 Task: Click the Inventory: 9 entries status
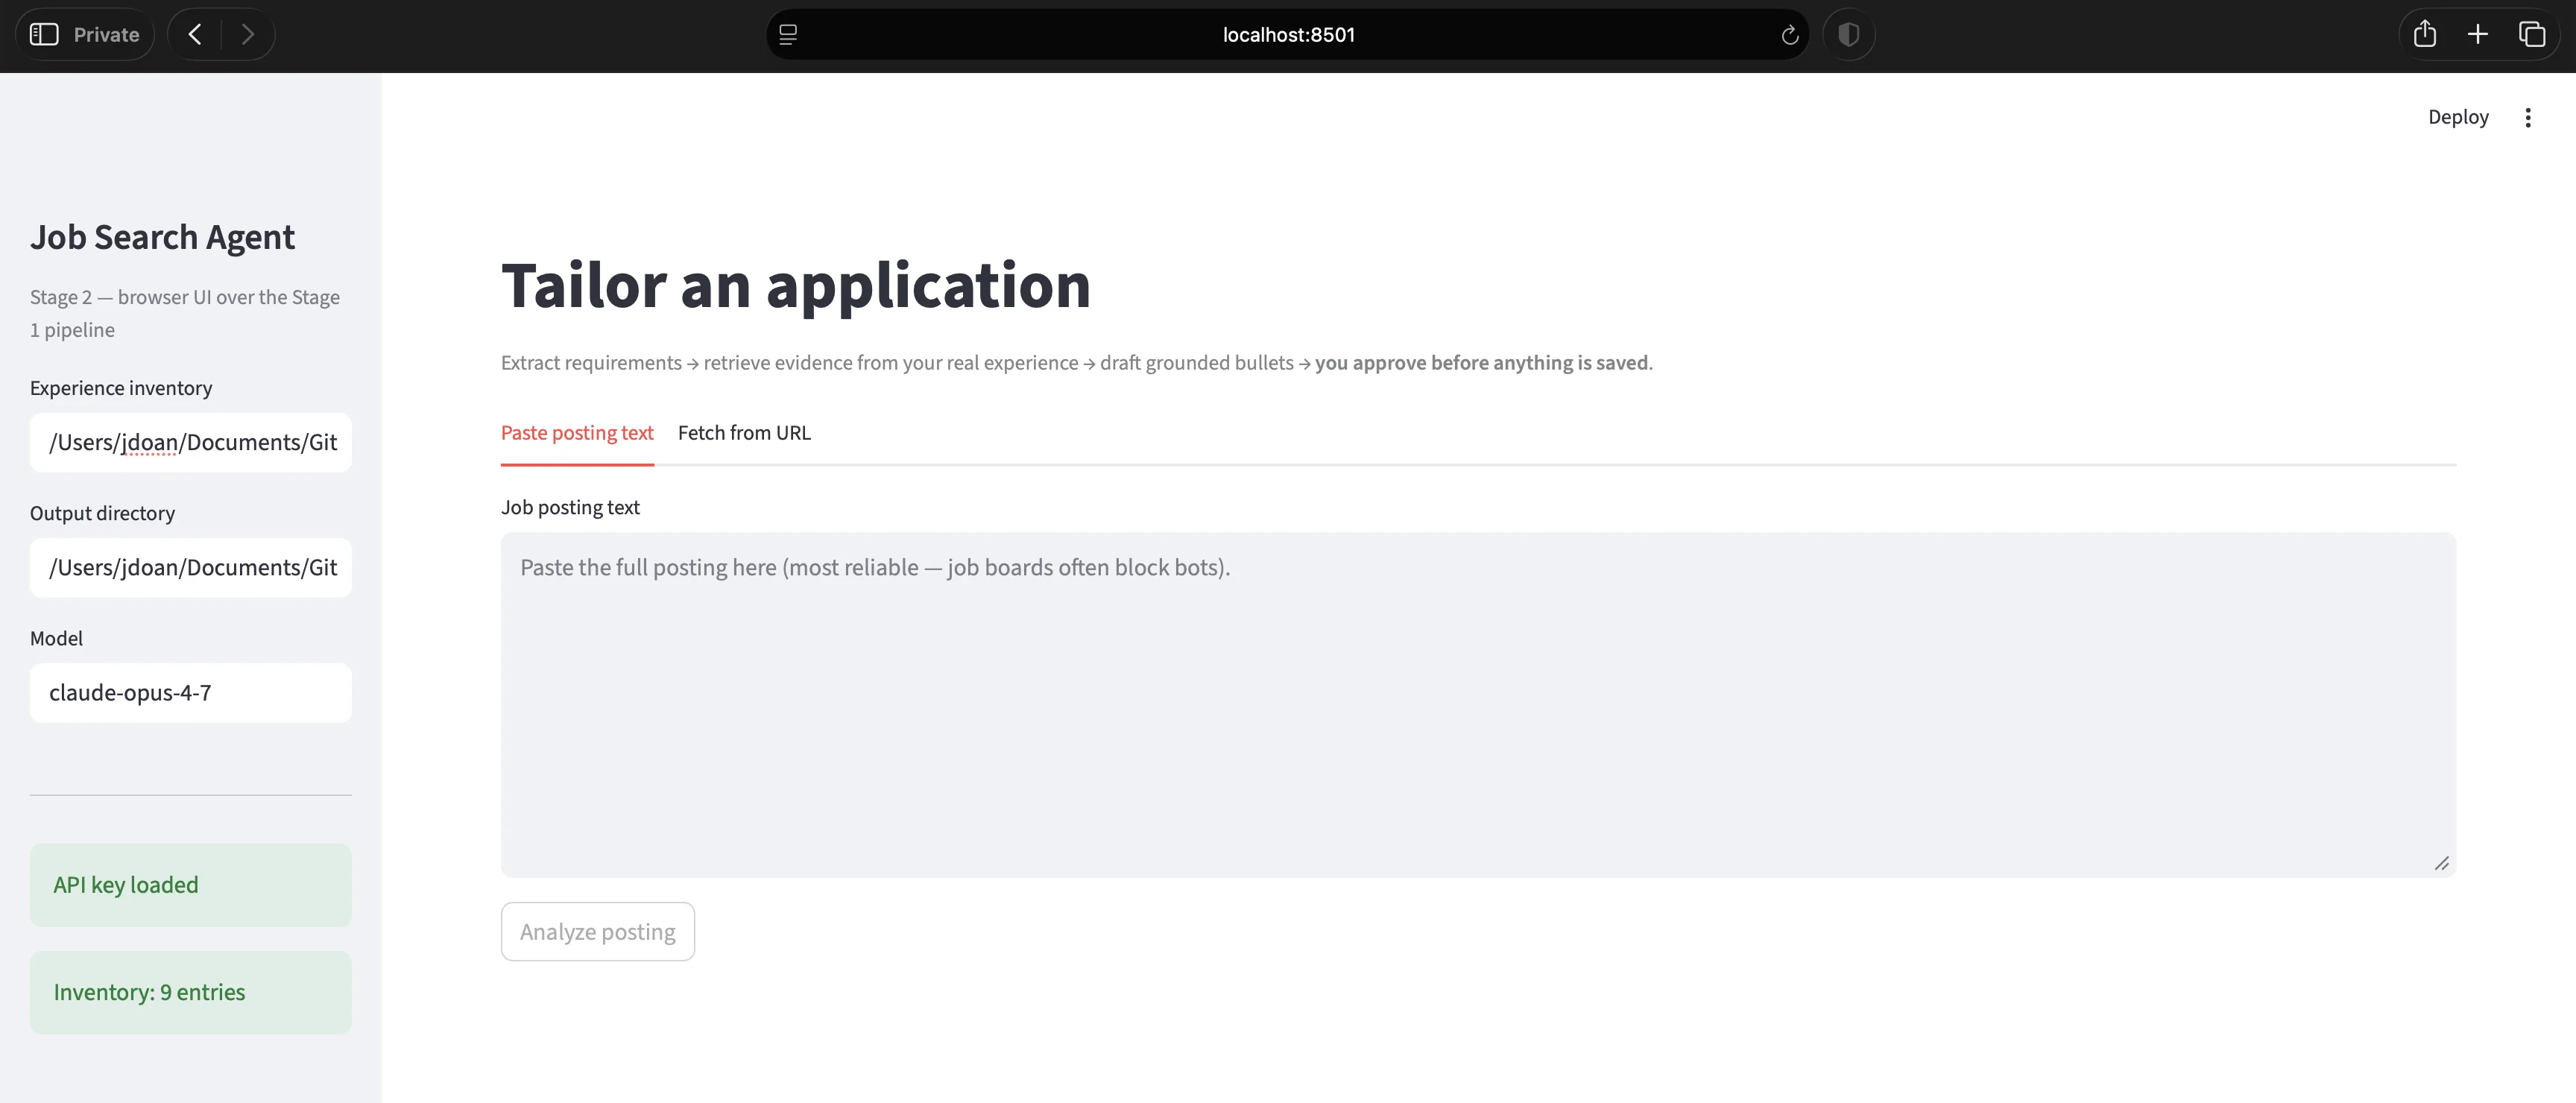click(x=191, y=992)
